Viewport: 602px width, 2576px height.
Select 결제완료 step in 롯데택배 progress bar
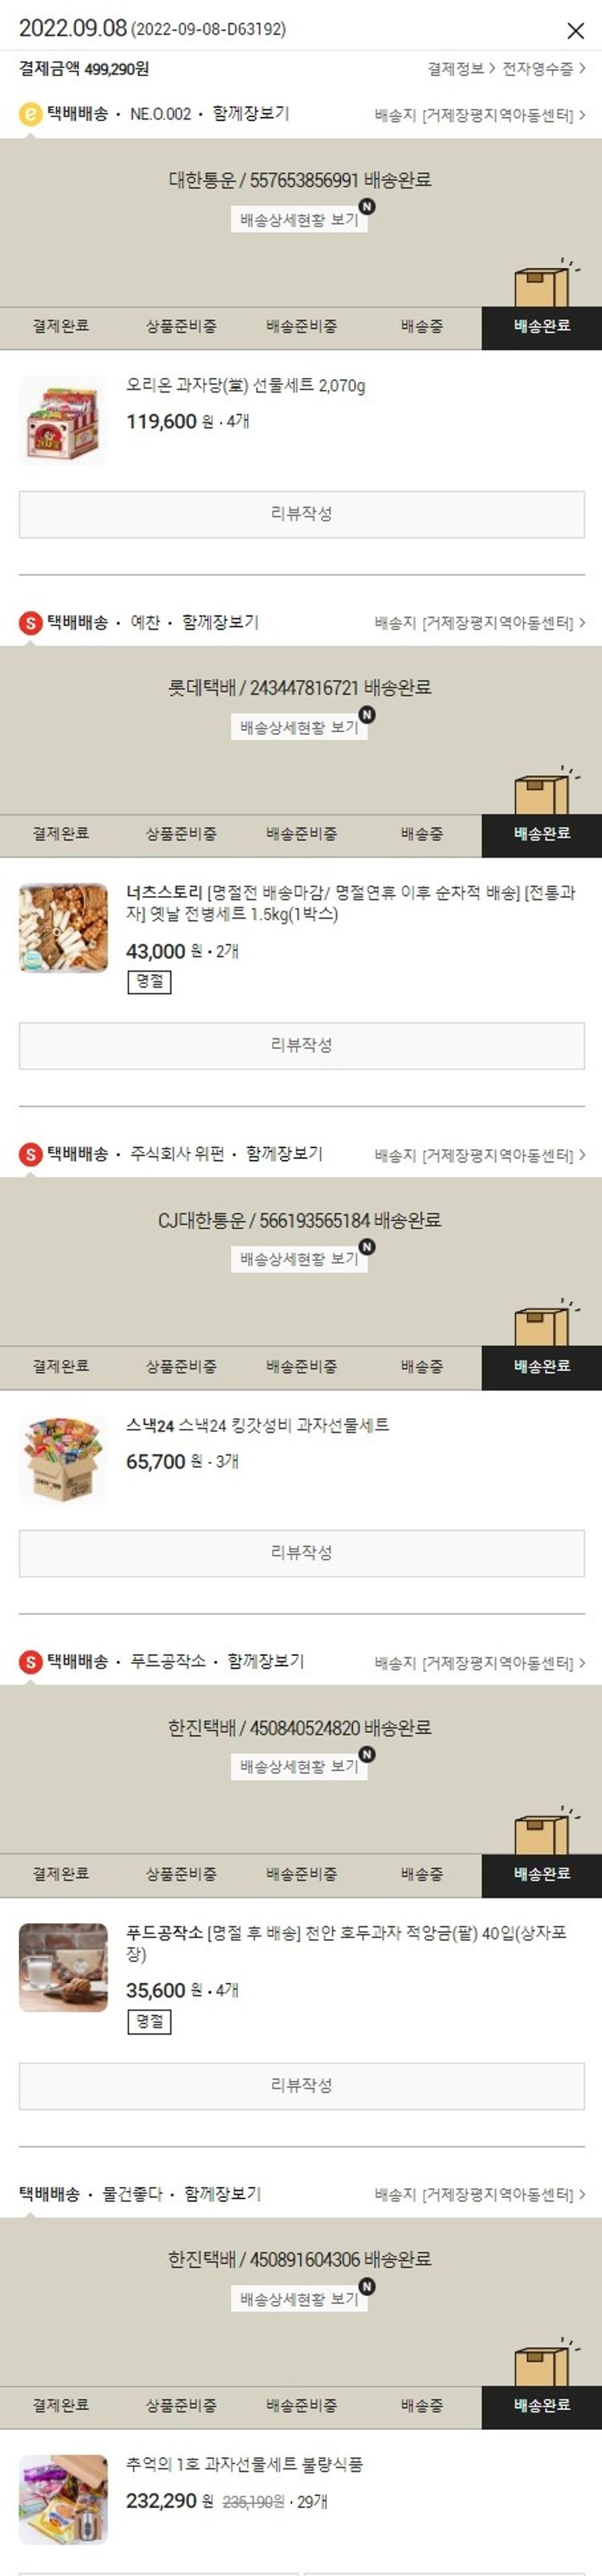click(x=61, y=834)
